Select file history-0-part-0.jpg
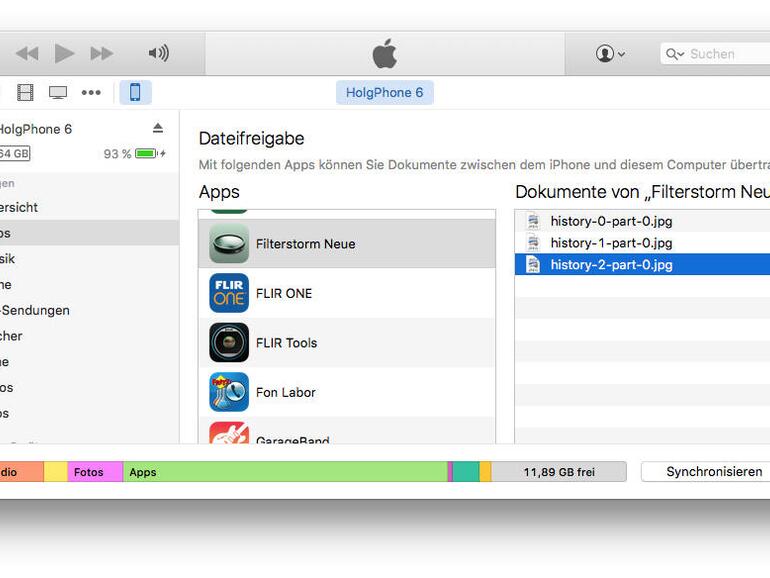Screen dimensions: 770x578 tap(642, 221)
